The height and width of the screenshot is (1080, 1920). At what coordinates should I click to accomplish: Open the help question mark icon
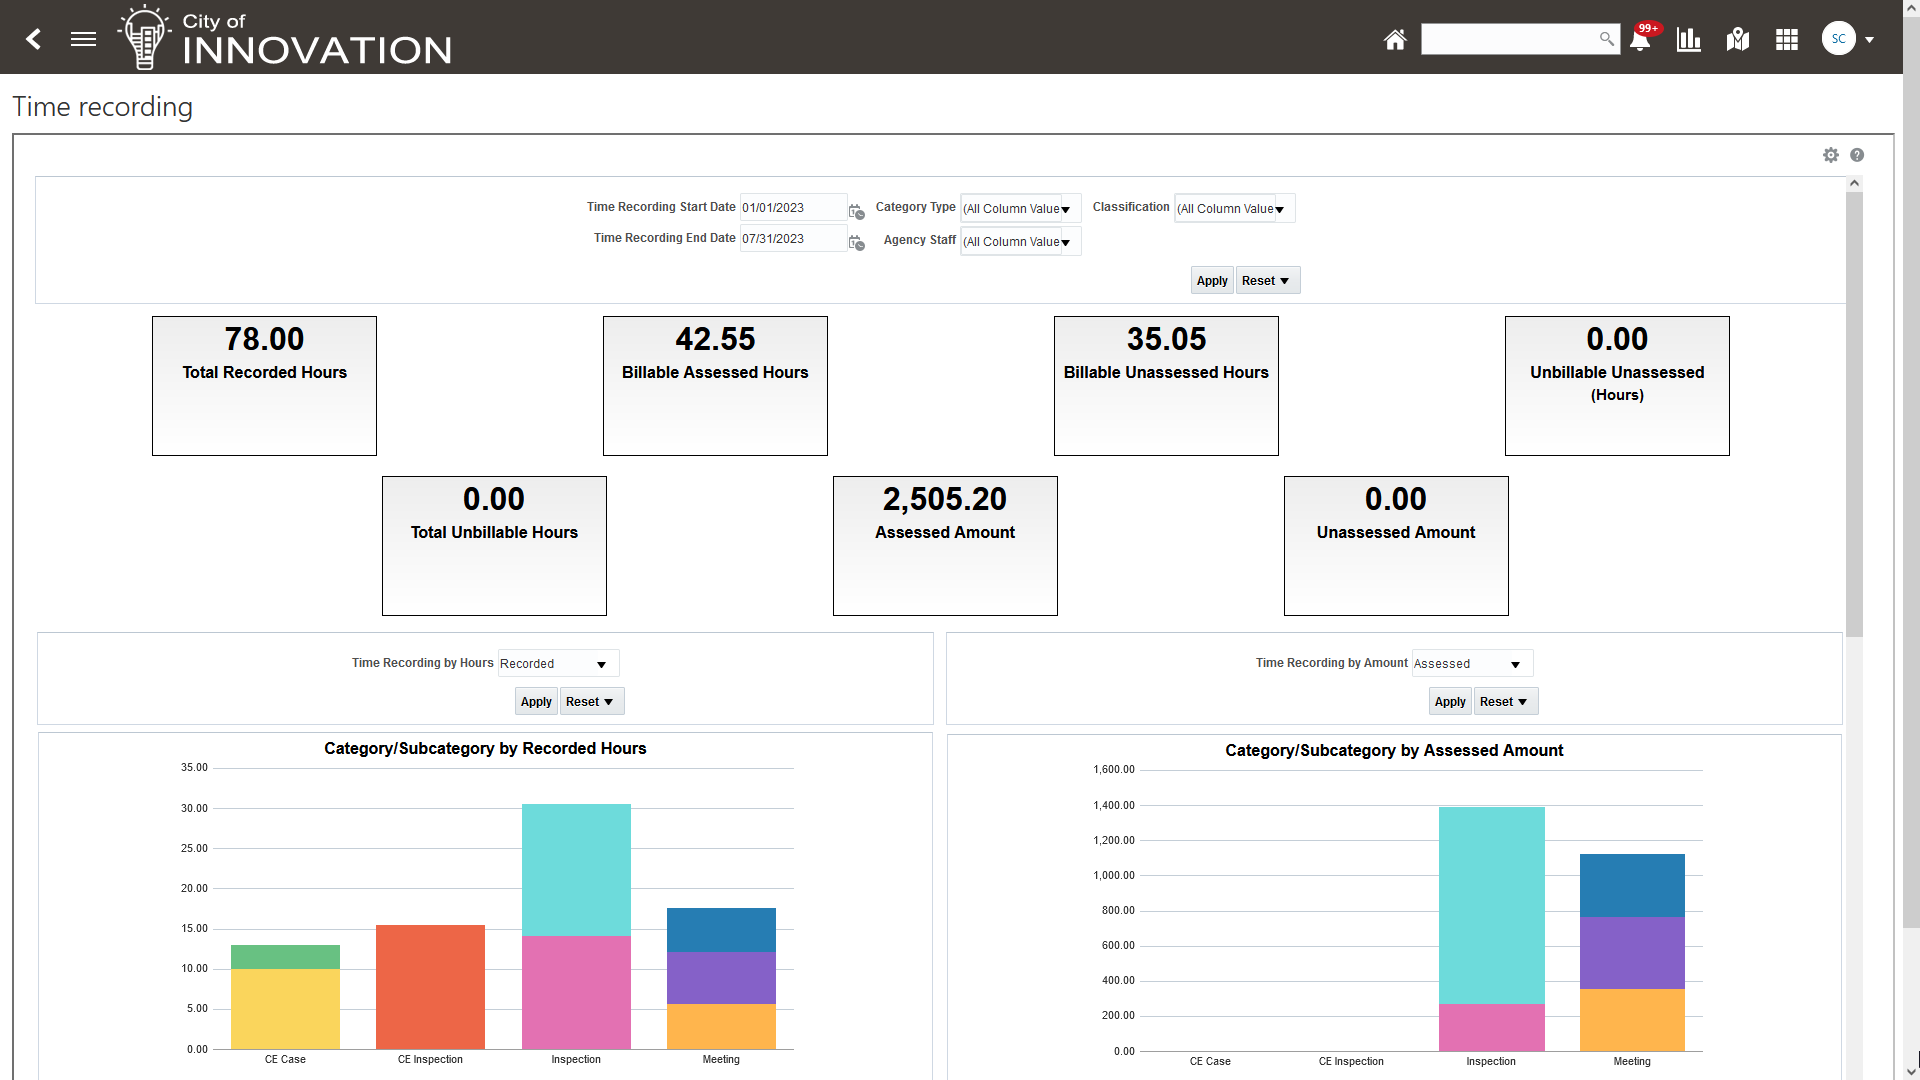(1857, 155)
